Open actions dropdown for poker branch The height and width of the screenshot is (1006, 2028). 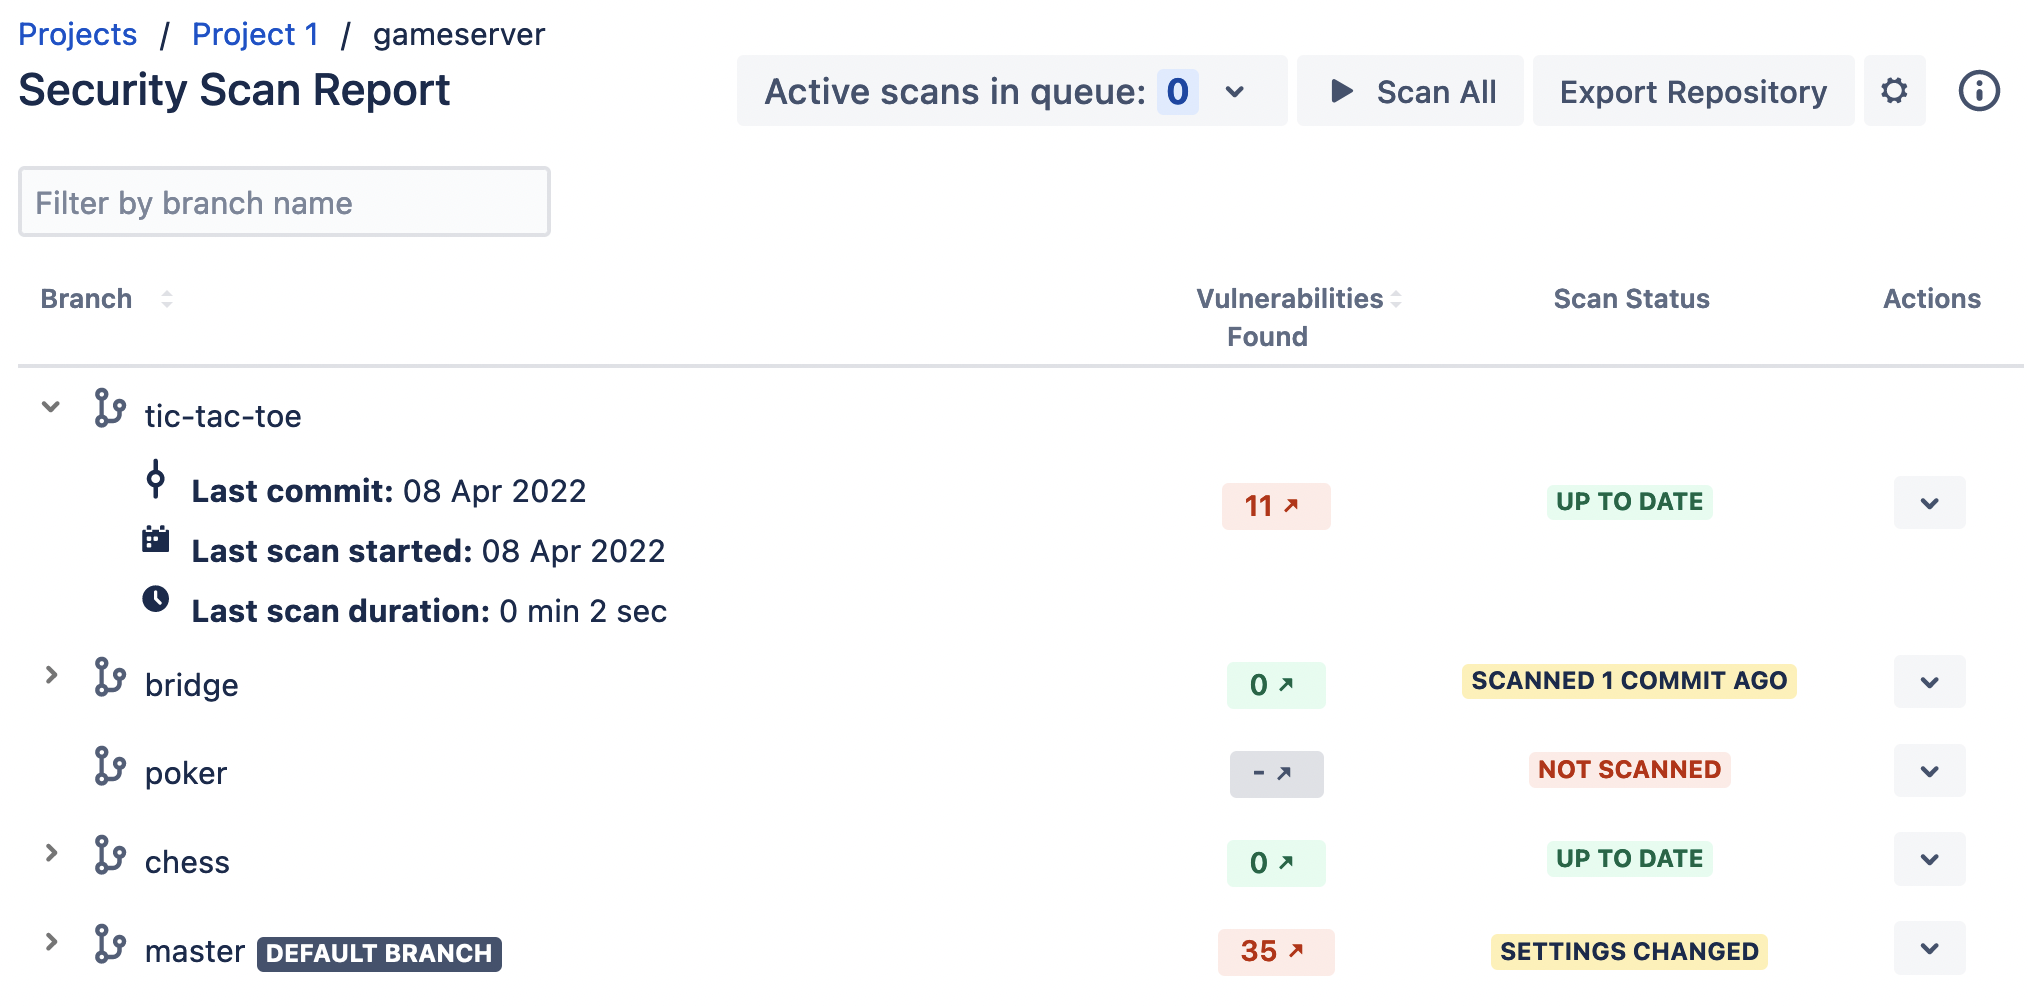coord(1929,771)
